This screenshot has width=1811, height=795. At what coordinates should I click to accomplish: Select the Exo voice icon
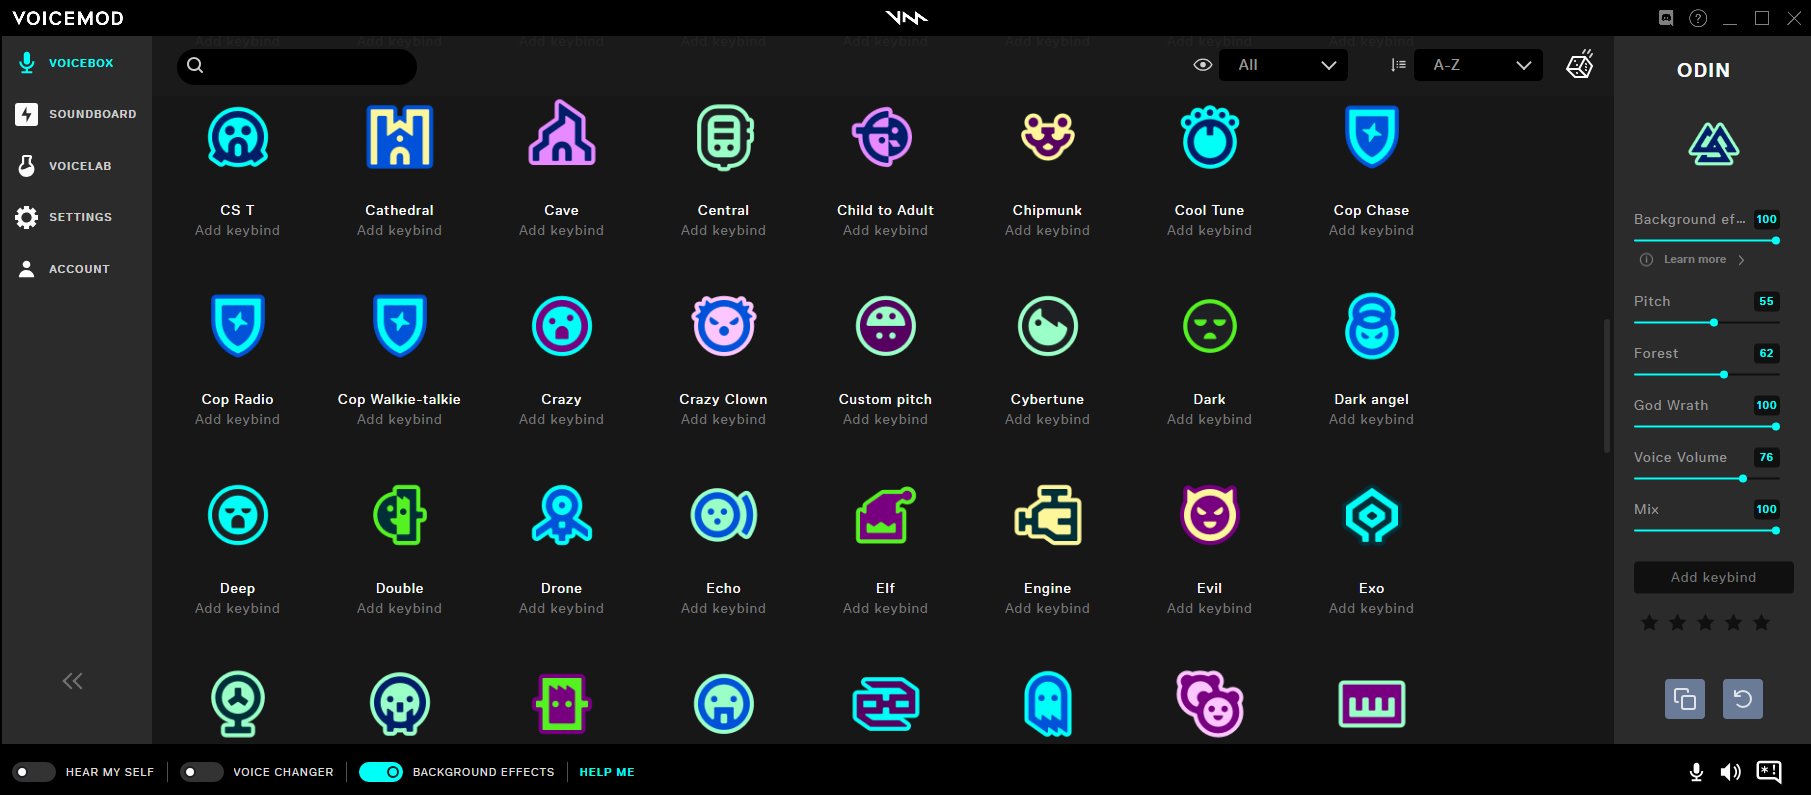(1372, 515)
